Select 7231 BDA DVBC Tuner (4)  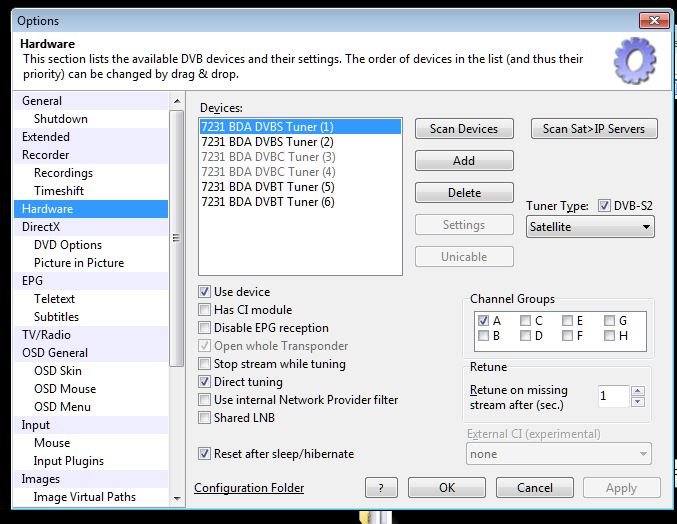coord(301,172)
